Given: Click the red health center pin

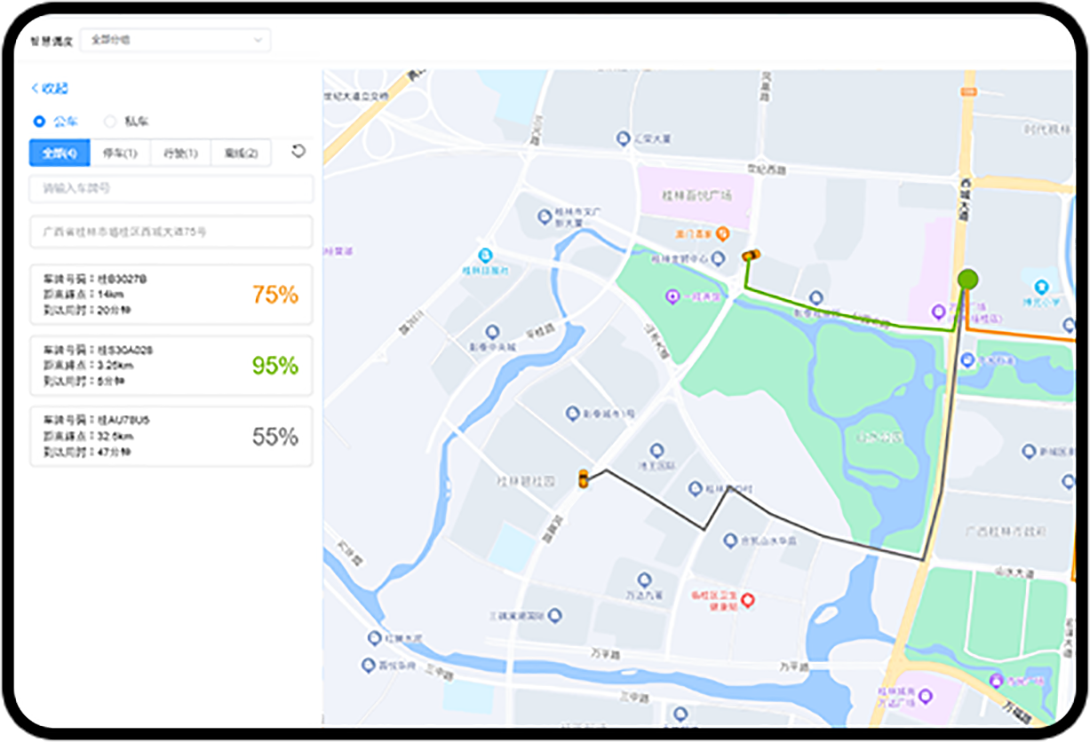Looking at the screenshot, I should coord(747,599).
